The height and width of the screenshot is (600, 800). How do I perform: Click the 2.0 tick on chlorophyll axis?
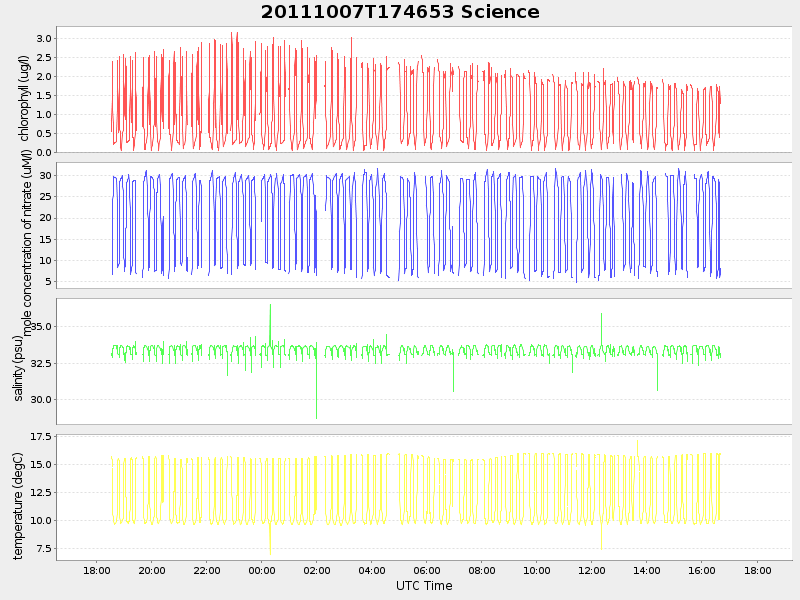pyautogui.click(x=44, y=77)
